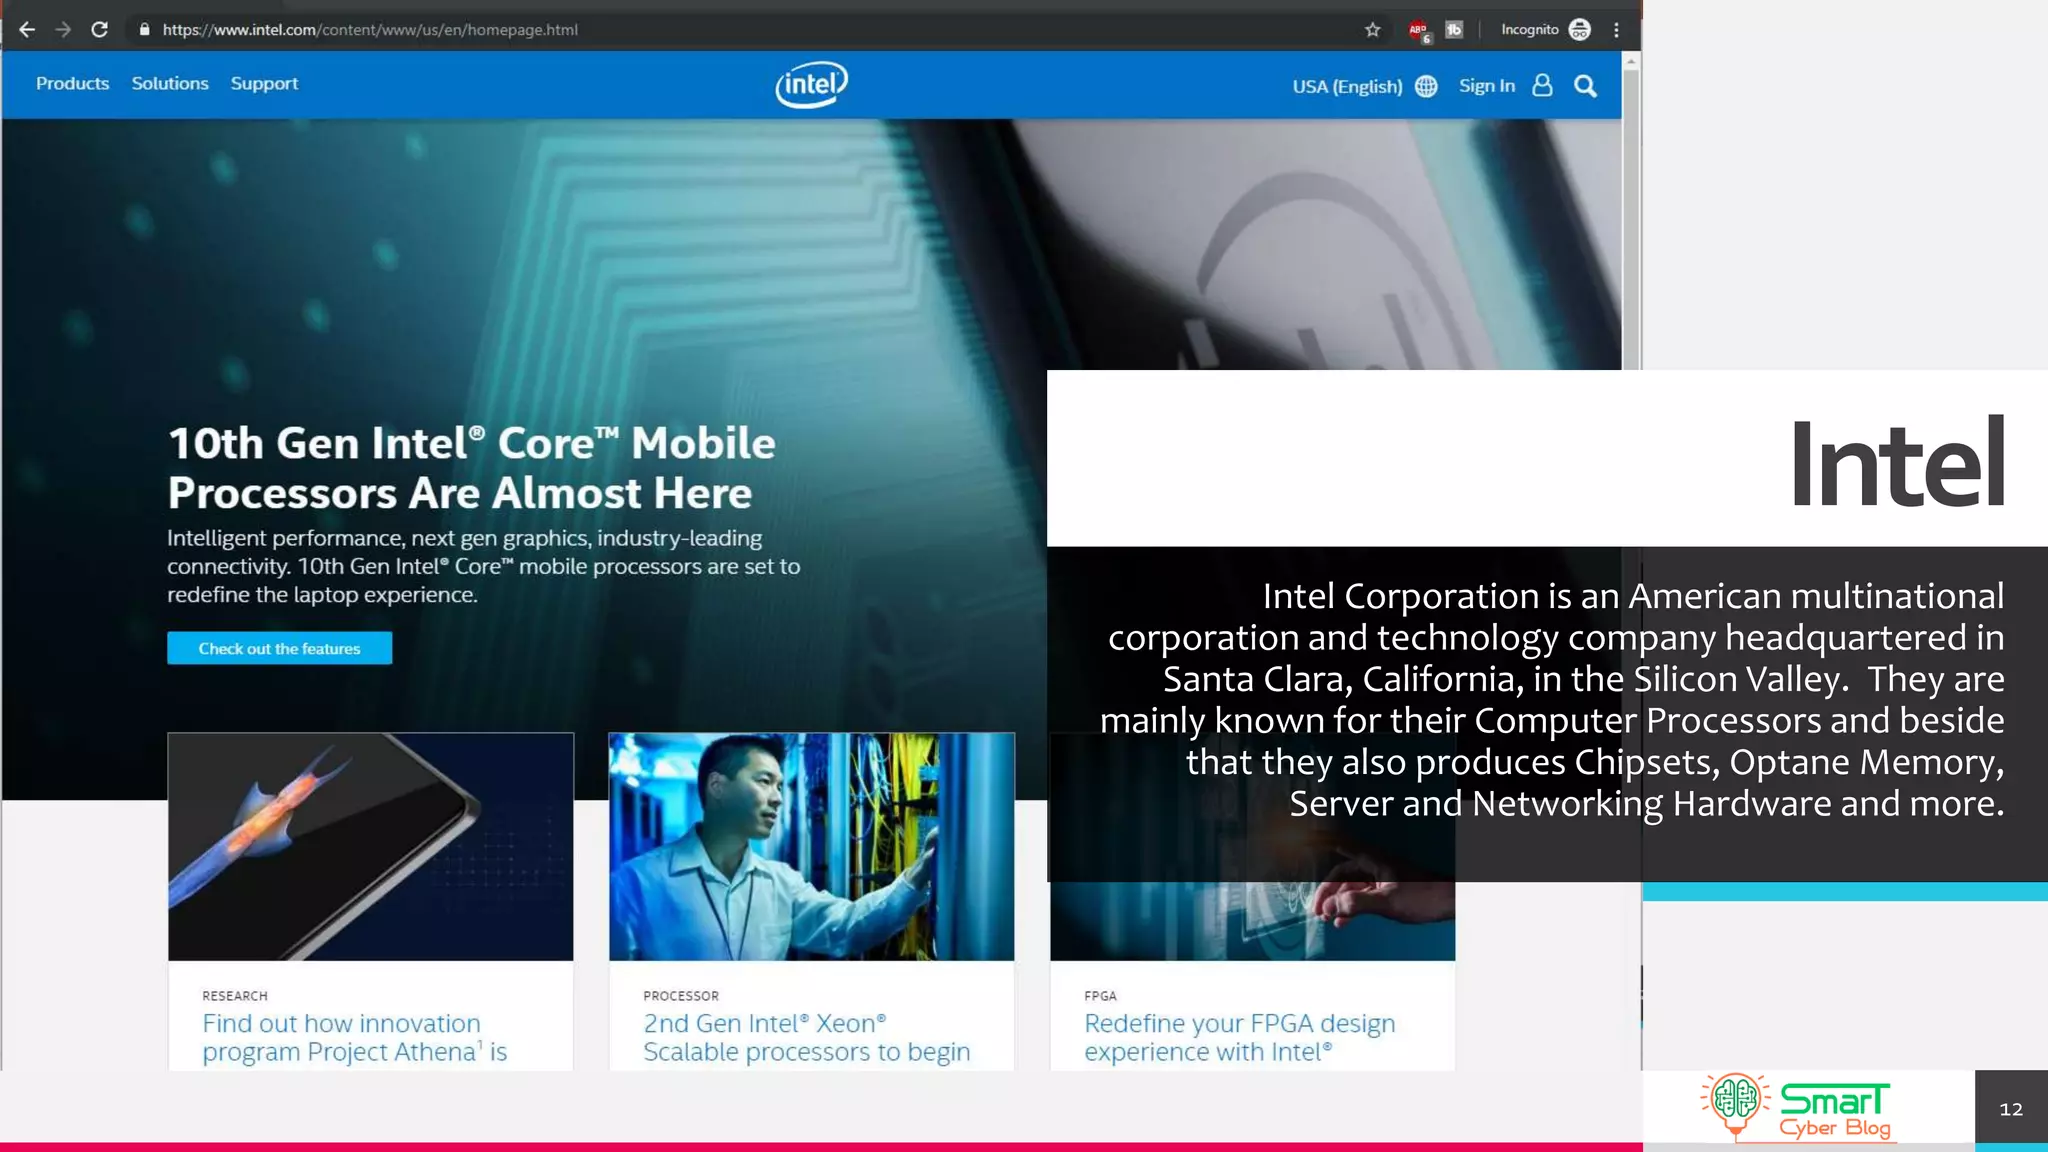Click the browser back arrow
Viewport: 2048px width, 1152px height.
(27, 30)
